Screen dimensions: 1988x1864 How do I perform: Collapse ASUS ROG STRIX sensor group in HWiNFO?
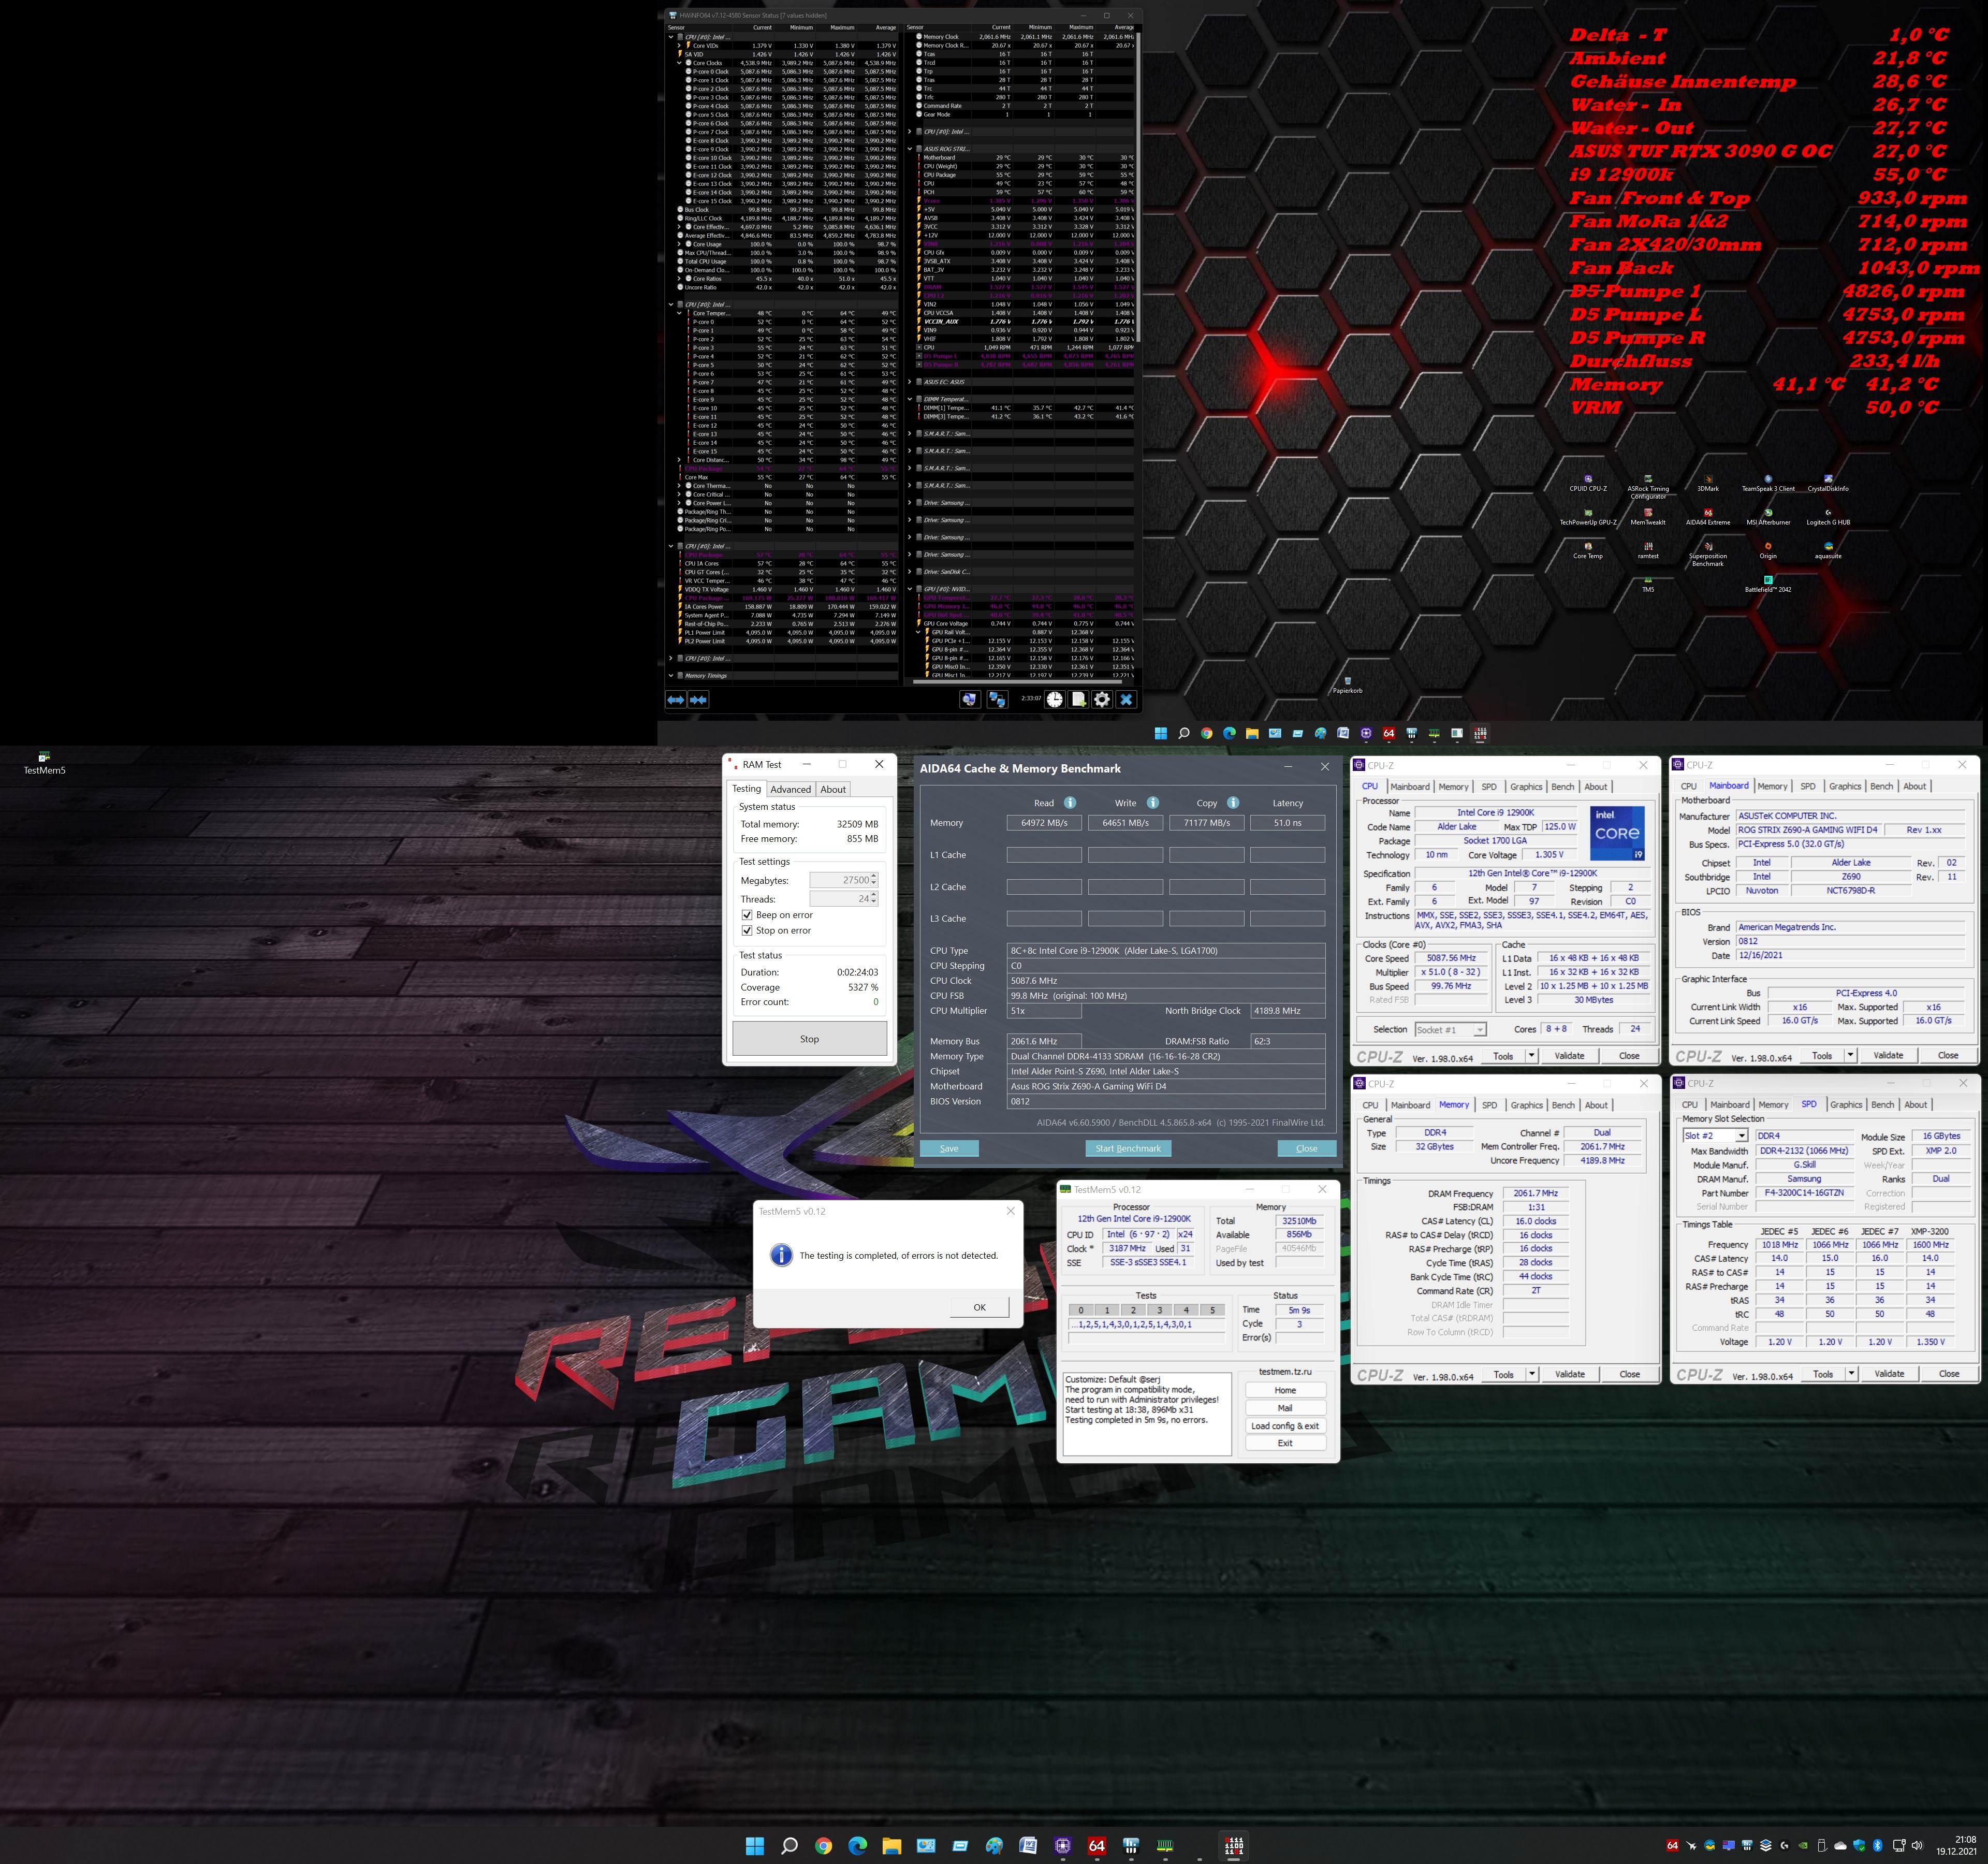[910, 149]
